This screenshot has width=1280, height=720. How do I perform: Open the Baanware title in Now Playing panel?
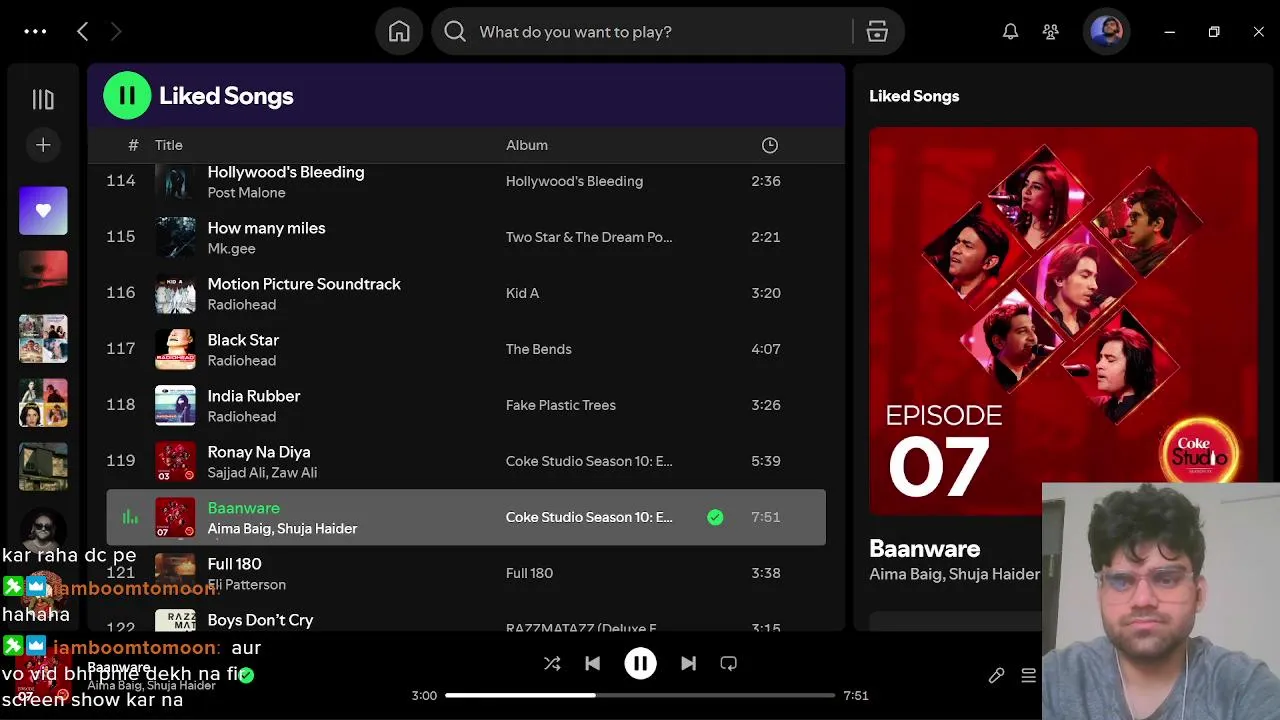(924, 549)
